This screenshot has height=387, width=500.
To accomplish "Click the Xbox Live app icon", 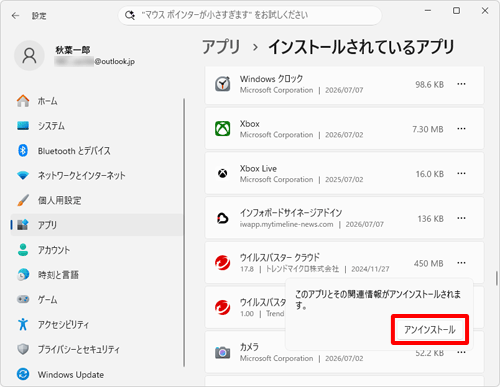I will pyautogui.click(x=222, y=174).
